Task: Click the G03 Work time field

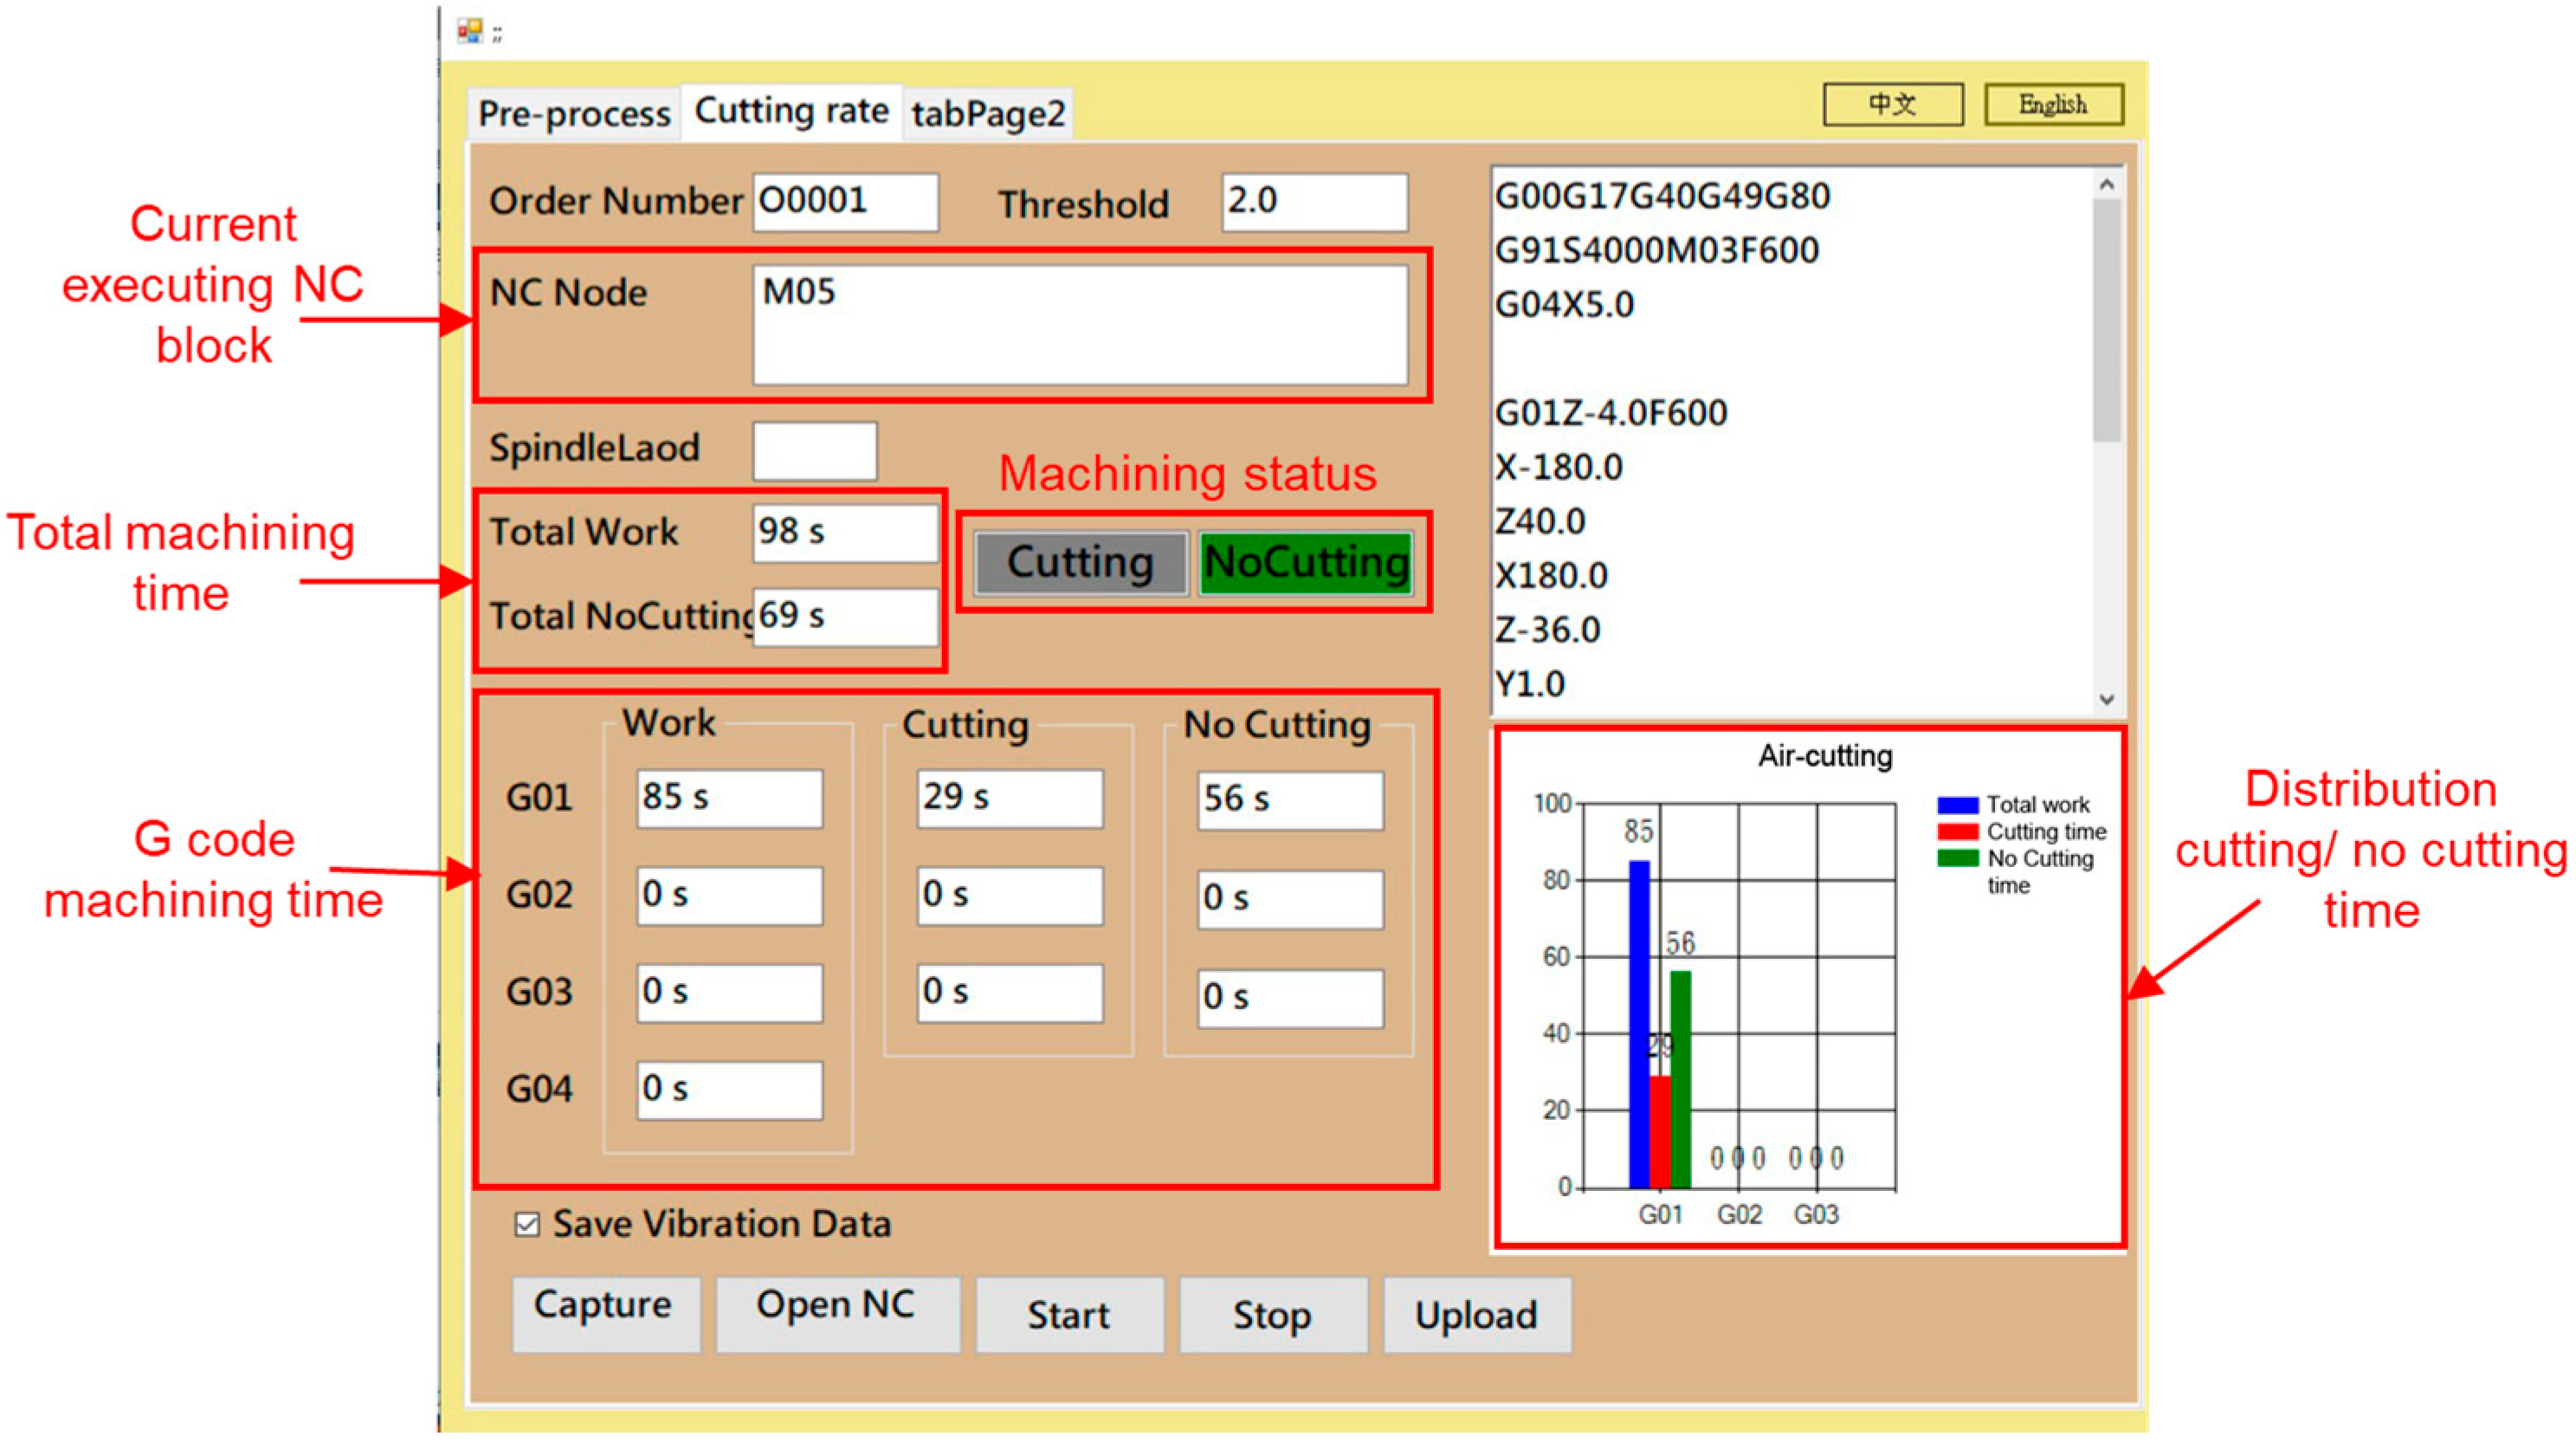Action: point(730,993)
